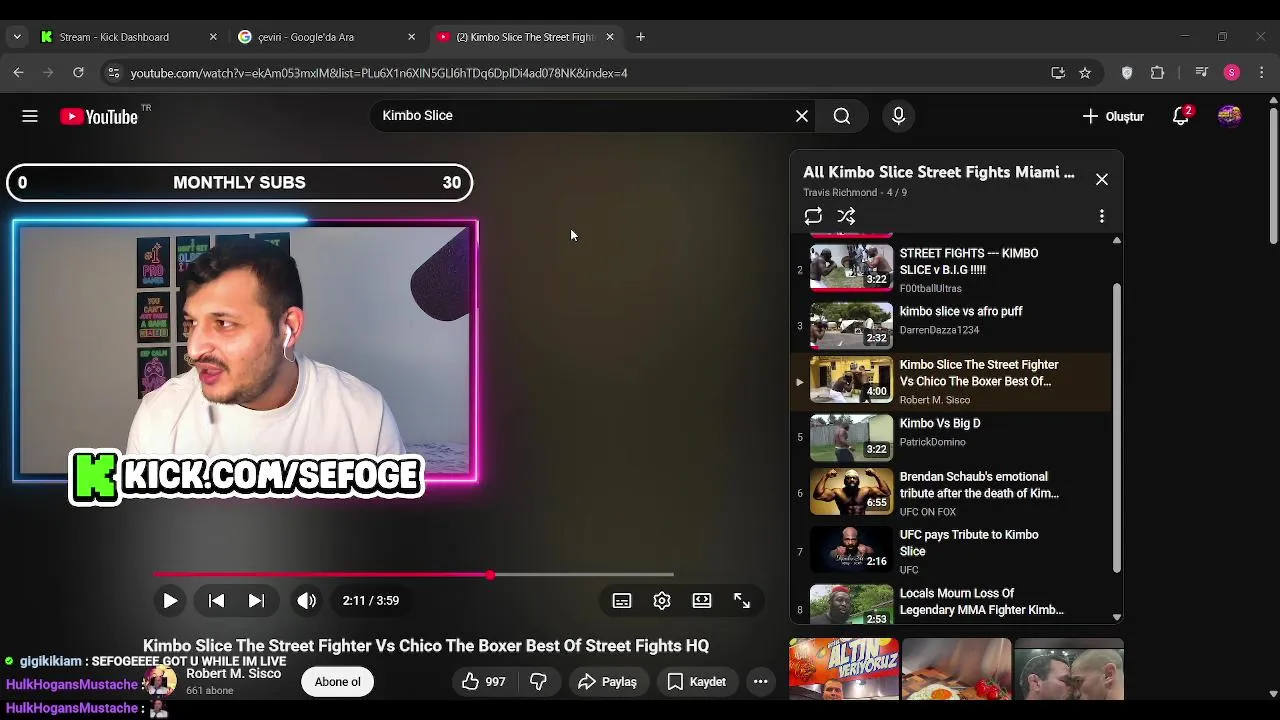Open the tab search dropdown arrow
This screenshot has height=720, width=1280.
coord(16,37)
